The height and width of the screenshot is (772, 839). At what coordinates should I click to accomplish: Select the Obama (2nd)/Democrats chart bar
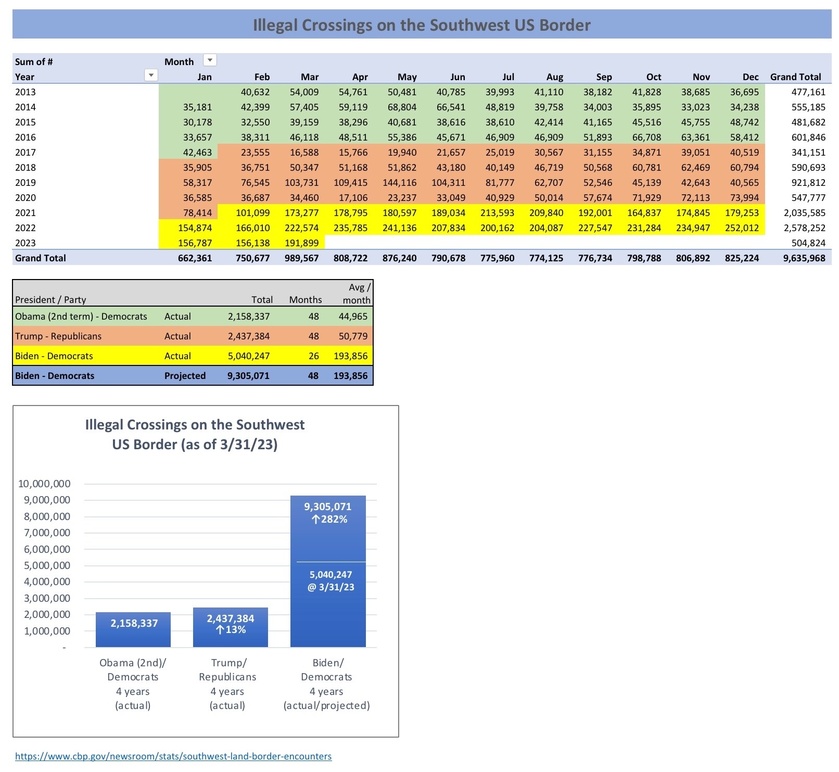133,630
